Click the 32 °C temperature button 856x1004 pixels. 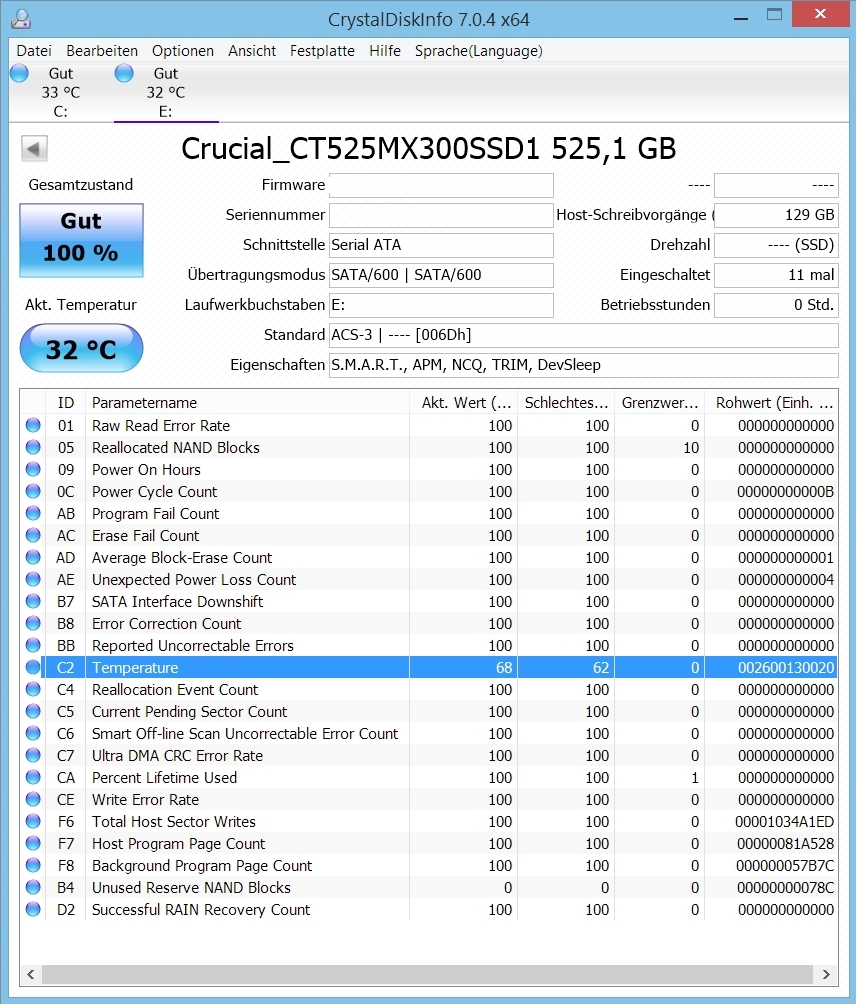(x=81, y=348)
